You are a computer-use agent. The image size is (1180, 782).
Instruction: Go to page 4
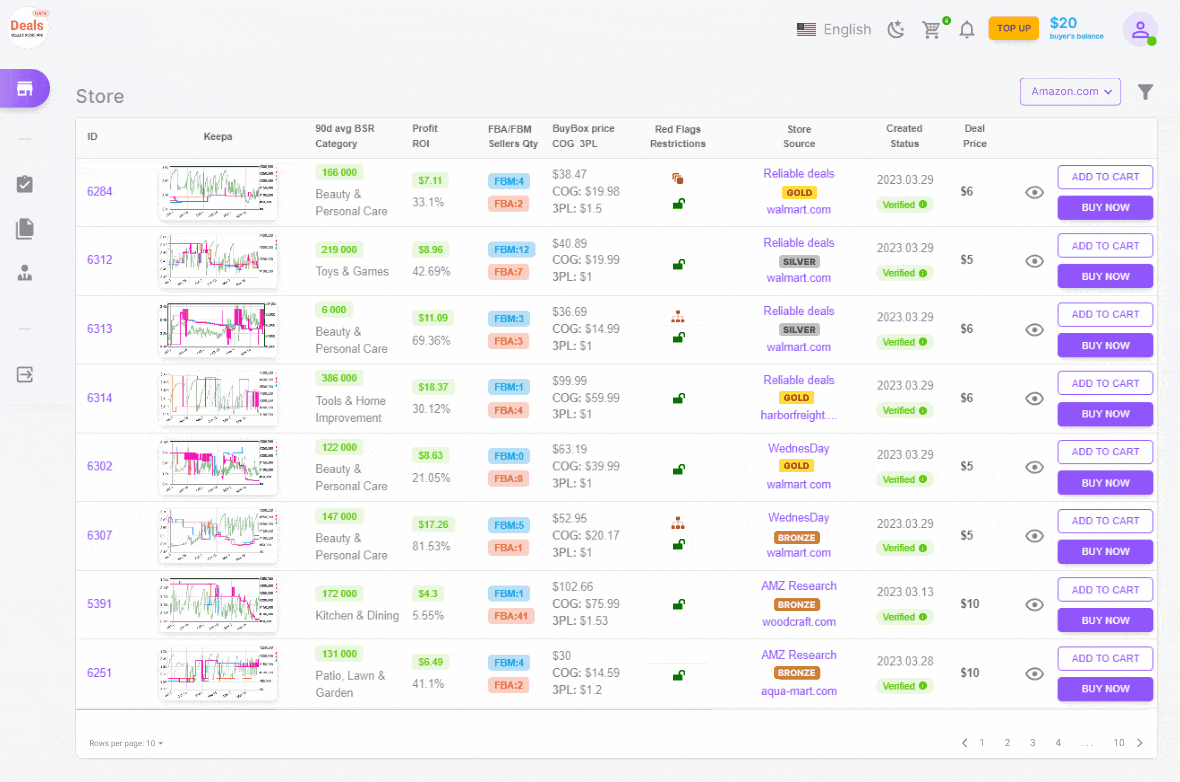(1058, 743)
